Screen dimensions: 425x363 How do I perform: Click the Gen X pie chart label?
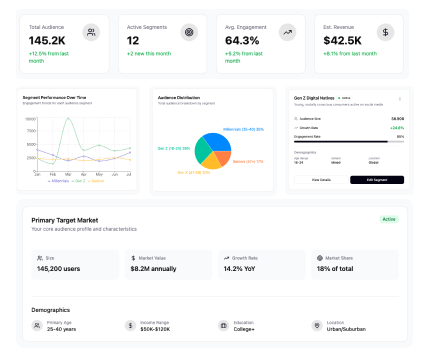(194, 173)
